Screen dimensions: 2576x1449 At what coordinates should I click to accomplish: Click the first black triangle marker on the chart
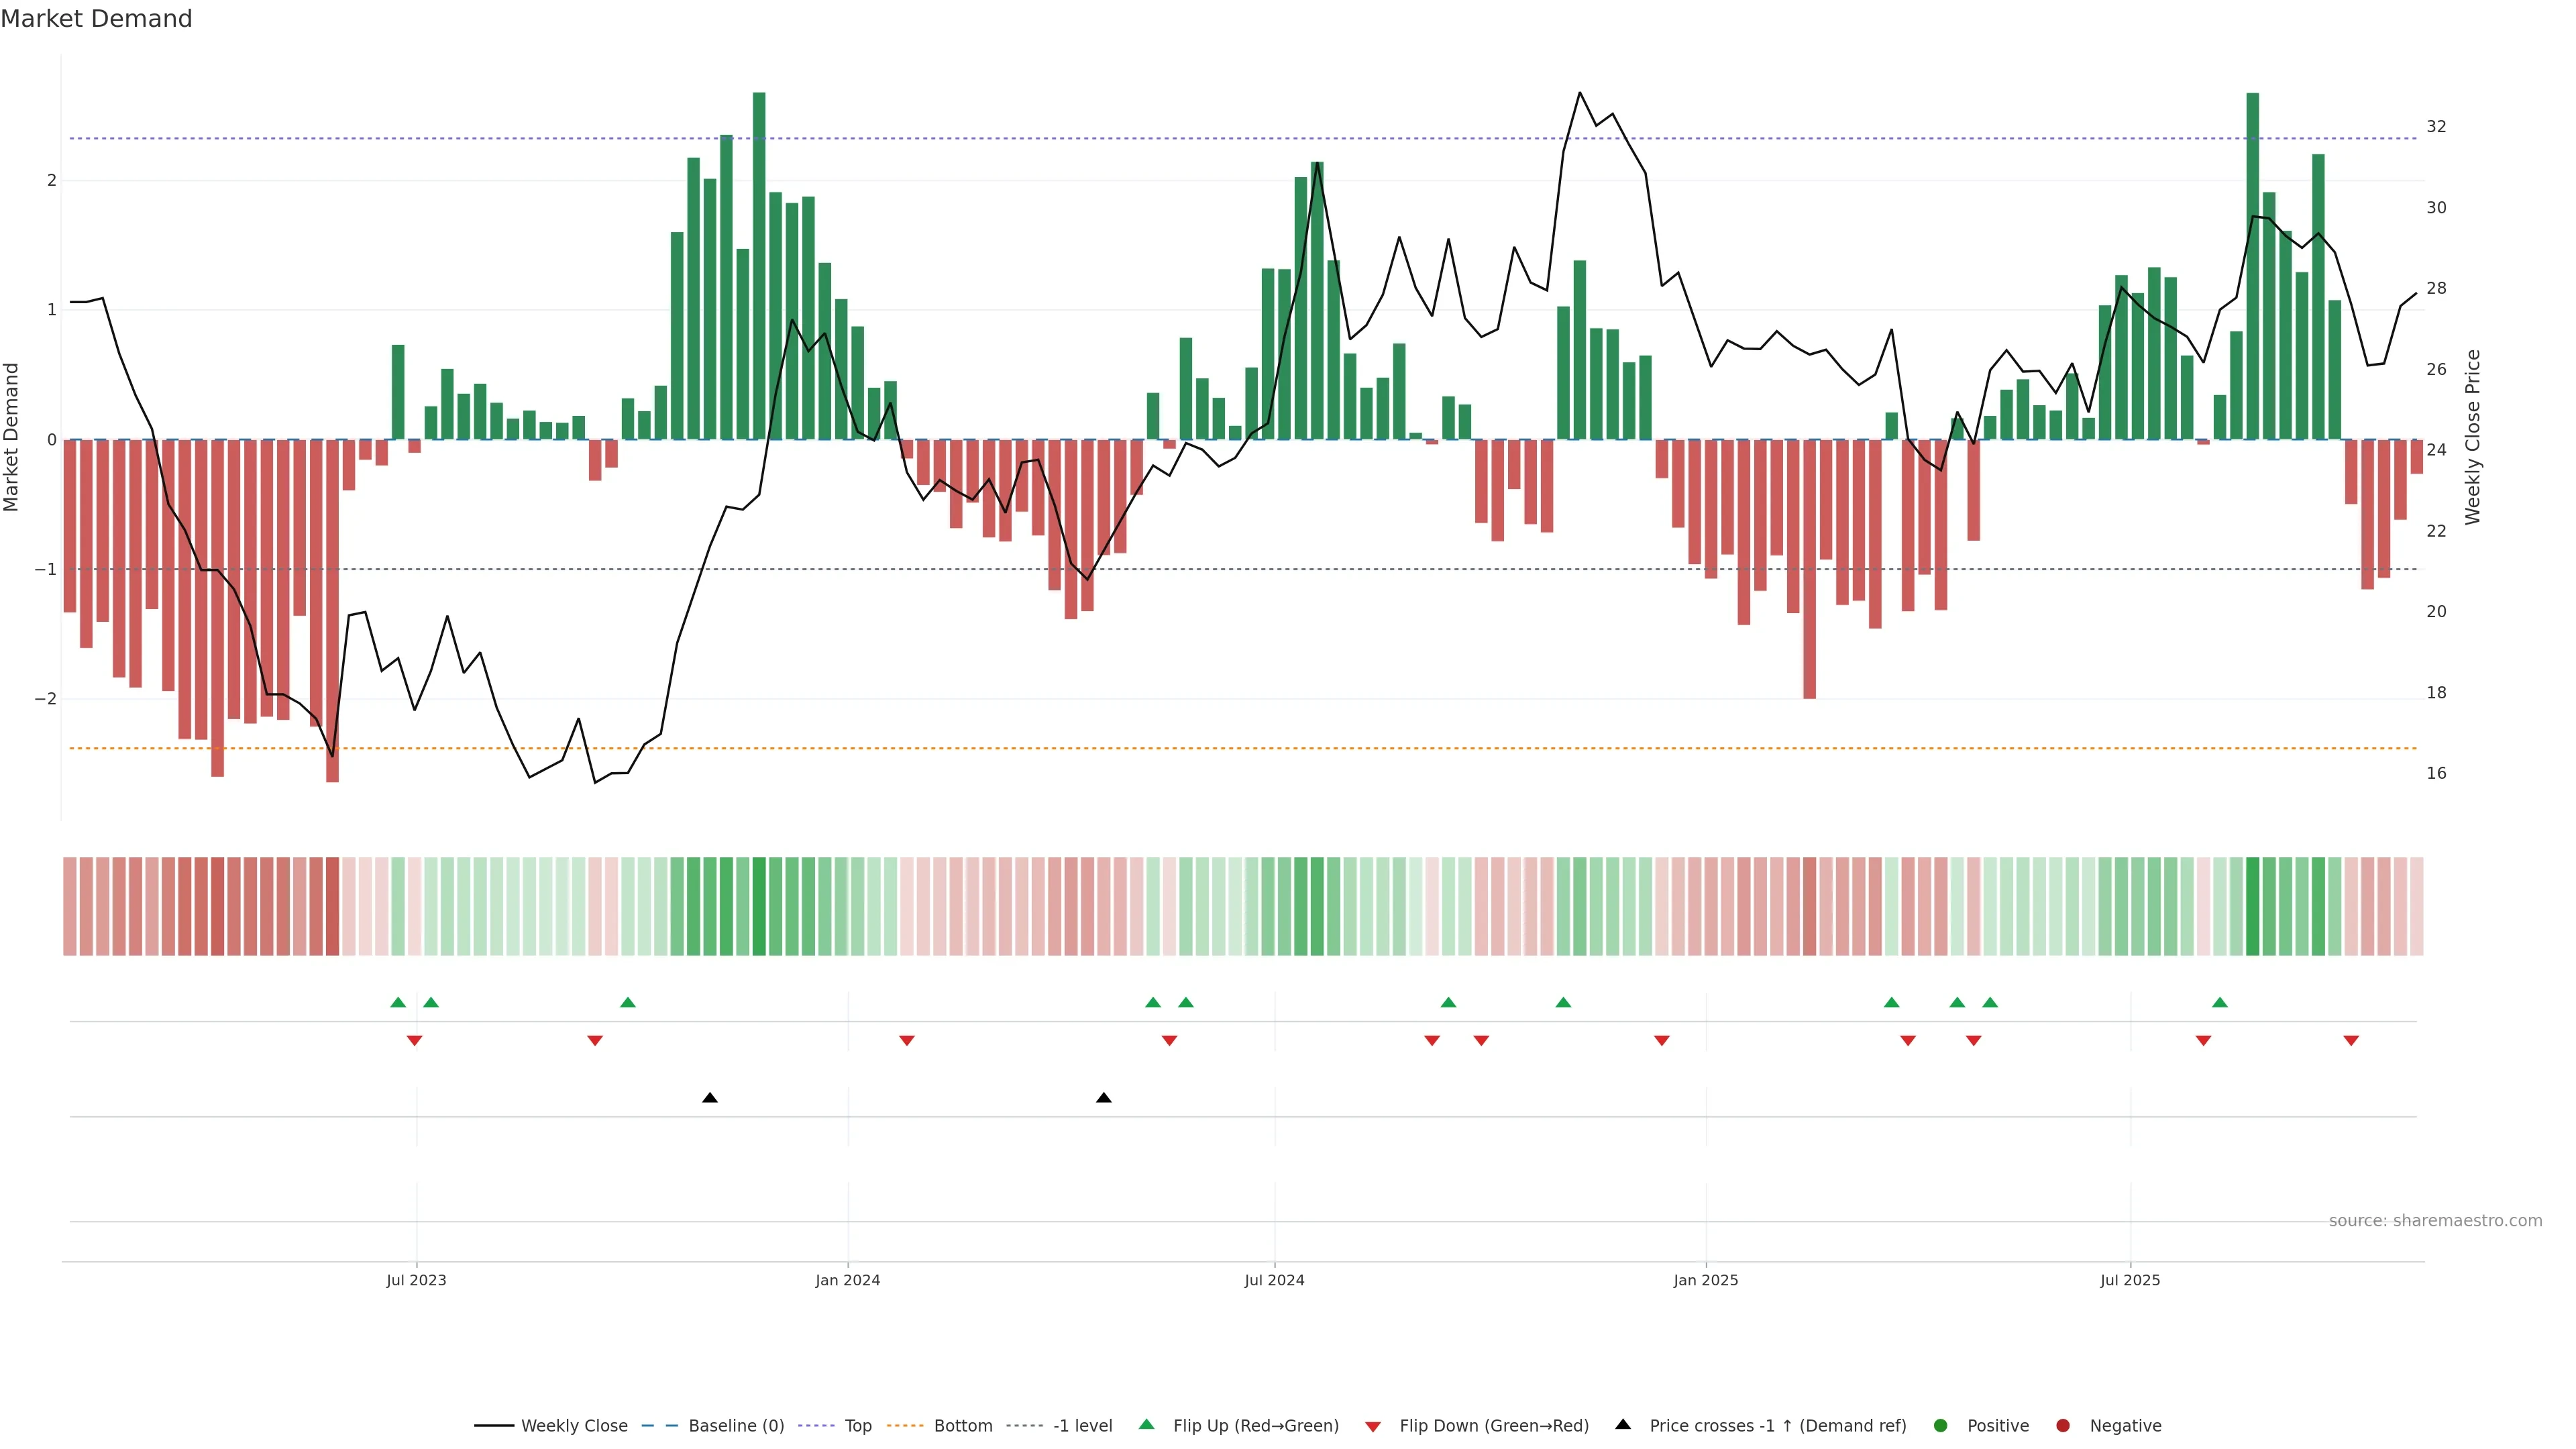click(710, 1098)
